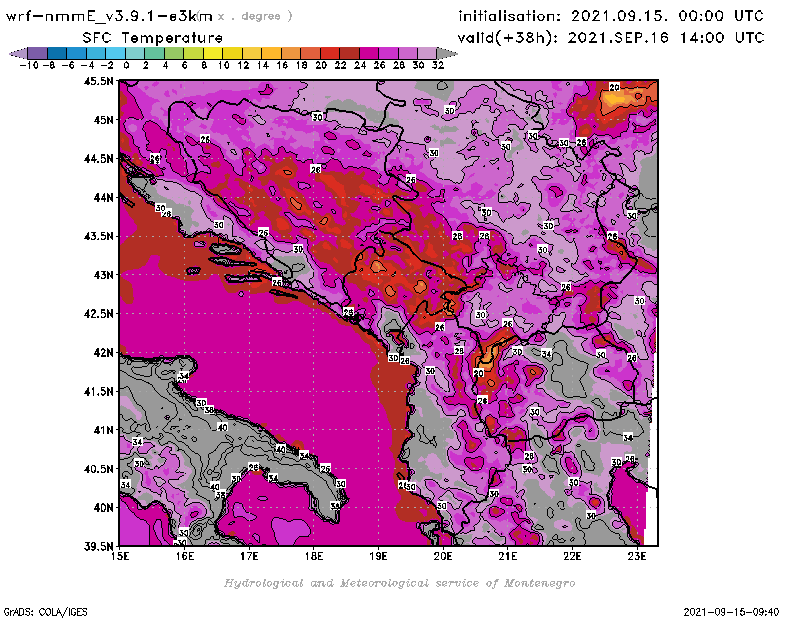800x618 pixels.
Task: Click the 39.5N latitude axis label
Action: (x=98, y=547)
